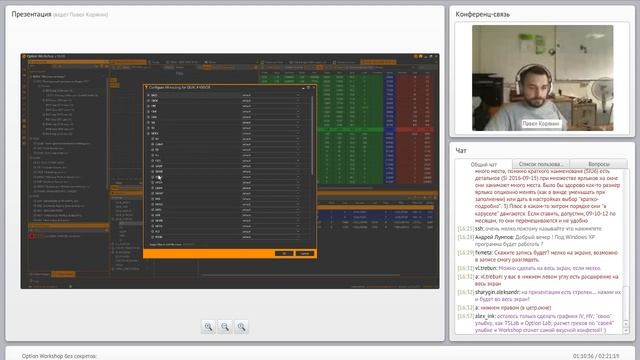
Task: Click the third magnifier icon below presentation
Action: [x=242, y=327]
